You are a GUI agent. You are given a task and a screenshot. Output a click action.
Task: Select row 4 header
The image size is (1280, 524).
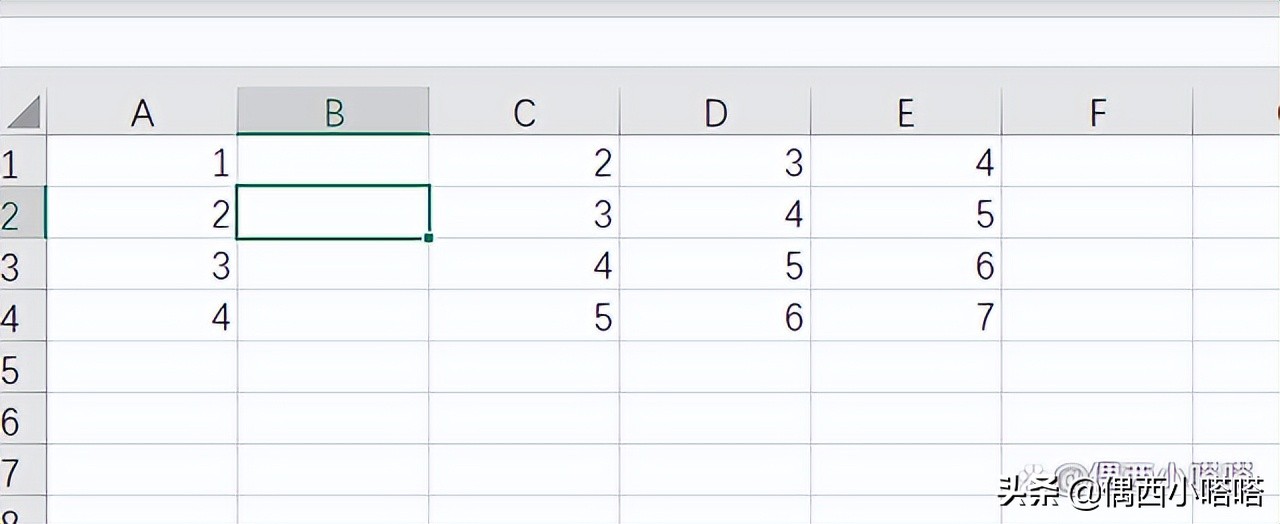12,317
